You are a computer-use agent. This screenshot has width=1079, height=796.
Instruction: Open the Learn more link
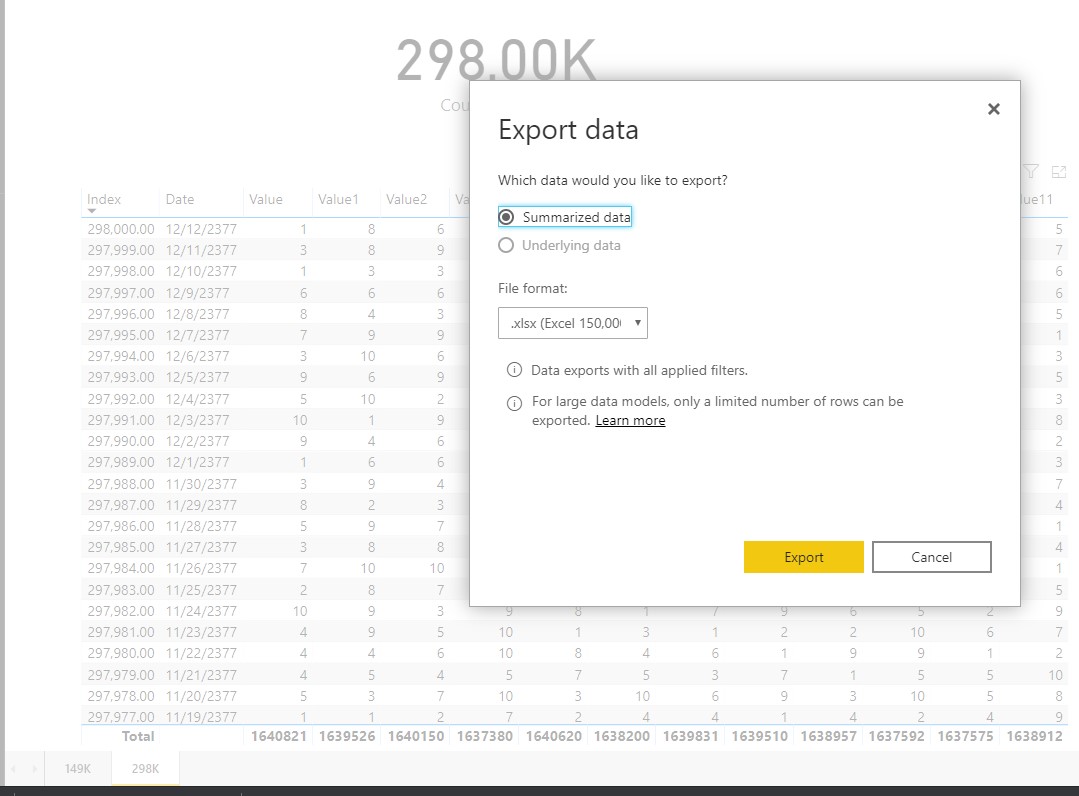630,420
